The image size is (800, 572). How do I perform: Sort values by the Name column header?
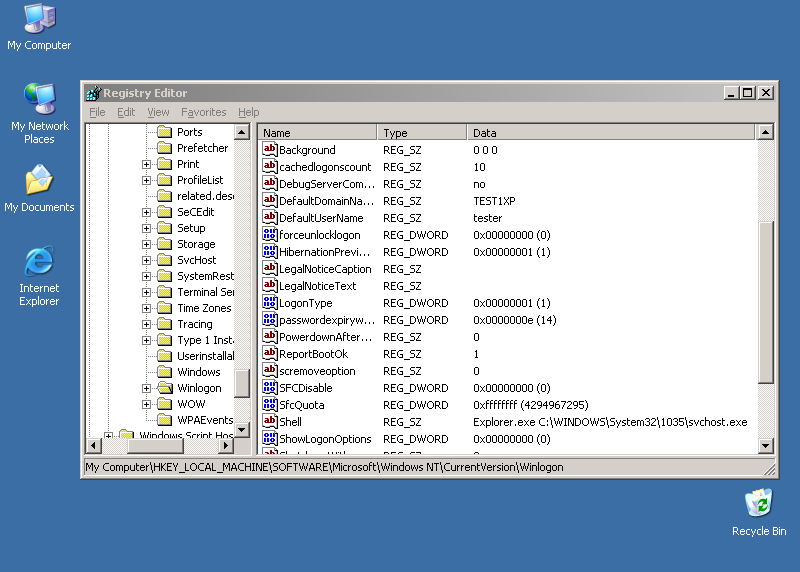(318, 133)
